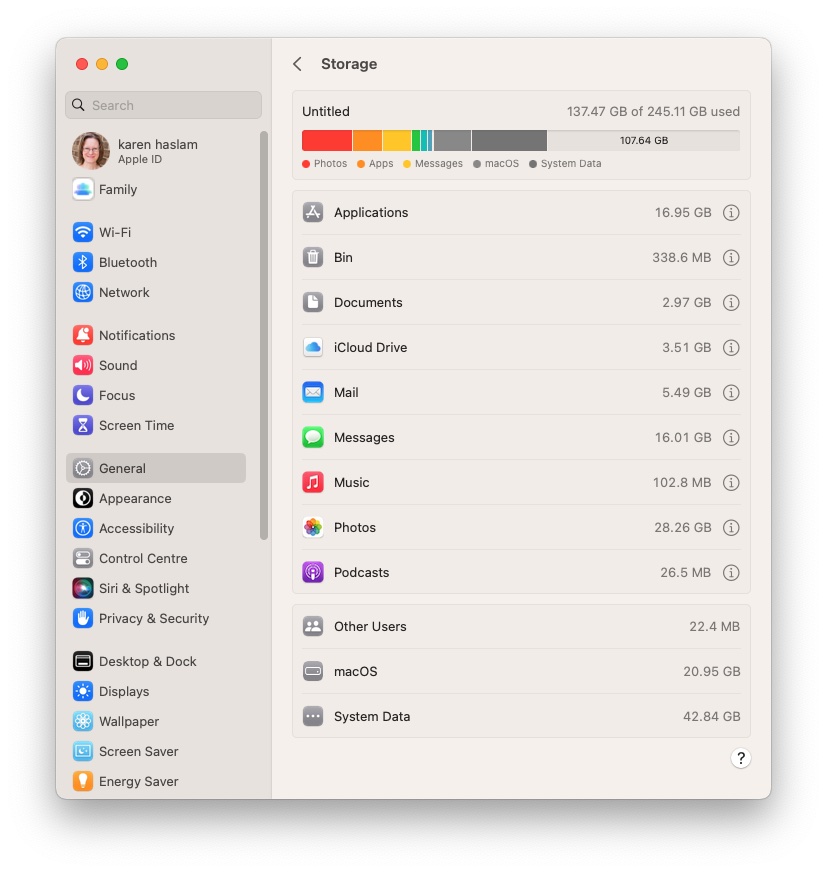This screenshot has width=827, height=873.
Task: Click the Bluetooth icon in sidebar
Action: click(83, 262)
